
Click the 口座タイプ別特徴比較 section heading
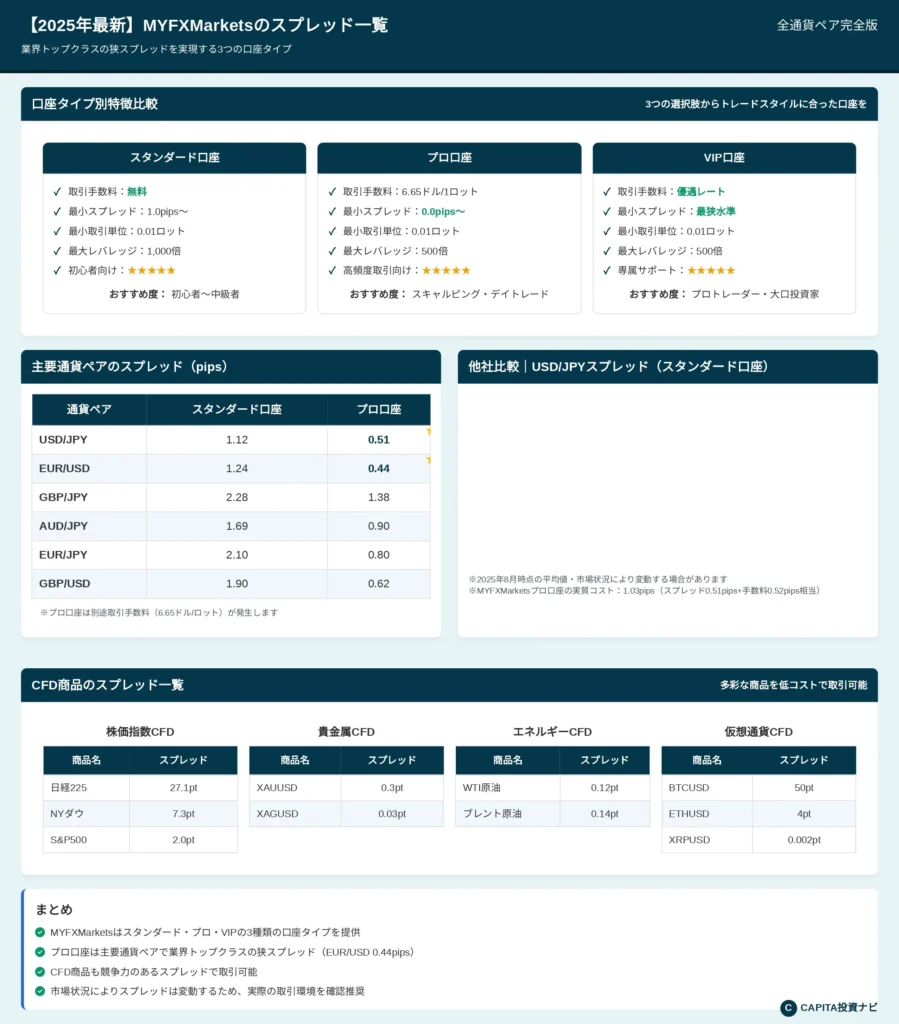pos(95,104)
